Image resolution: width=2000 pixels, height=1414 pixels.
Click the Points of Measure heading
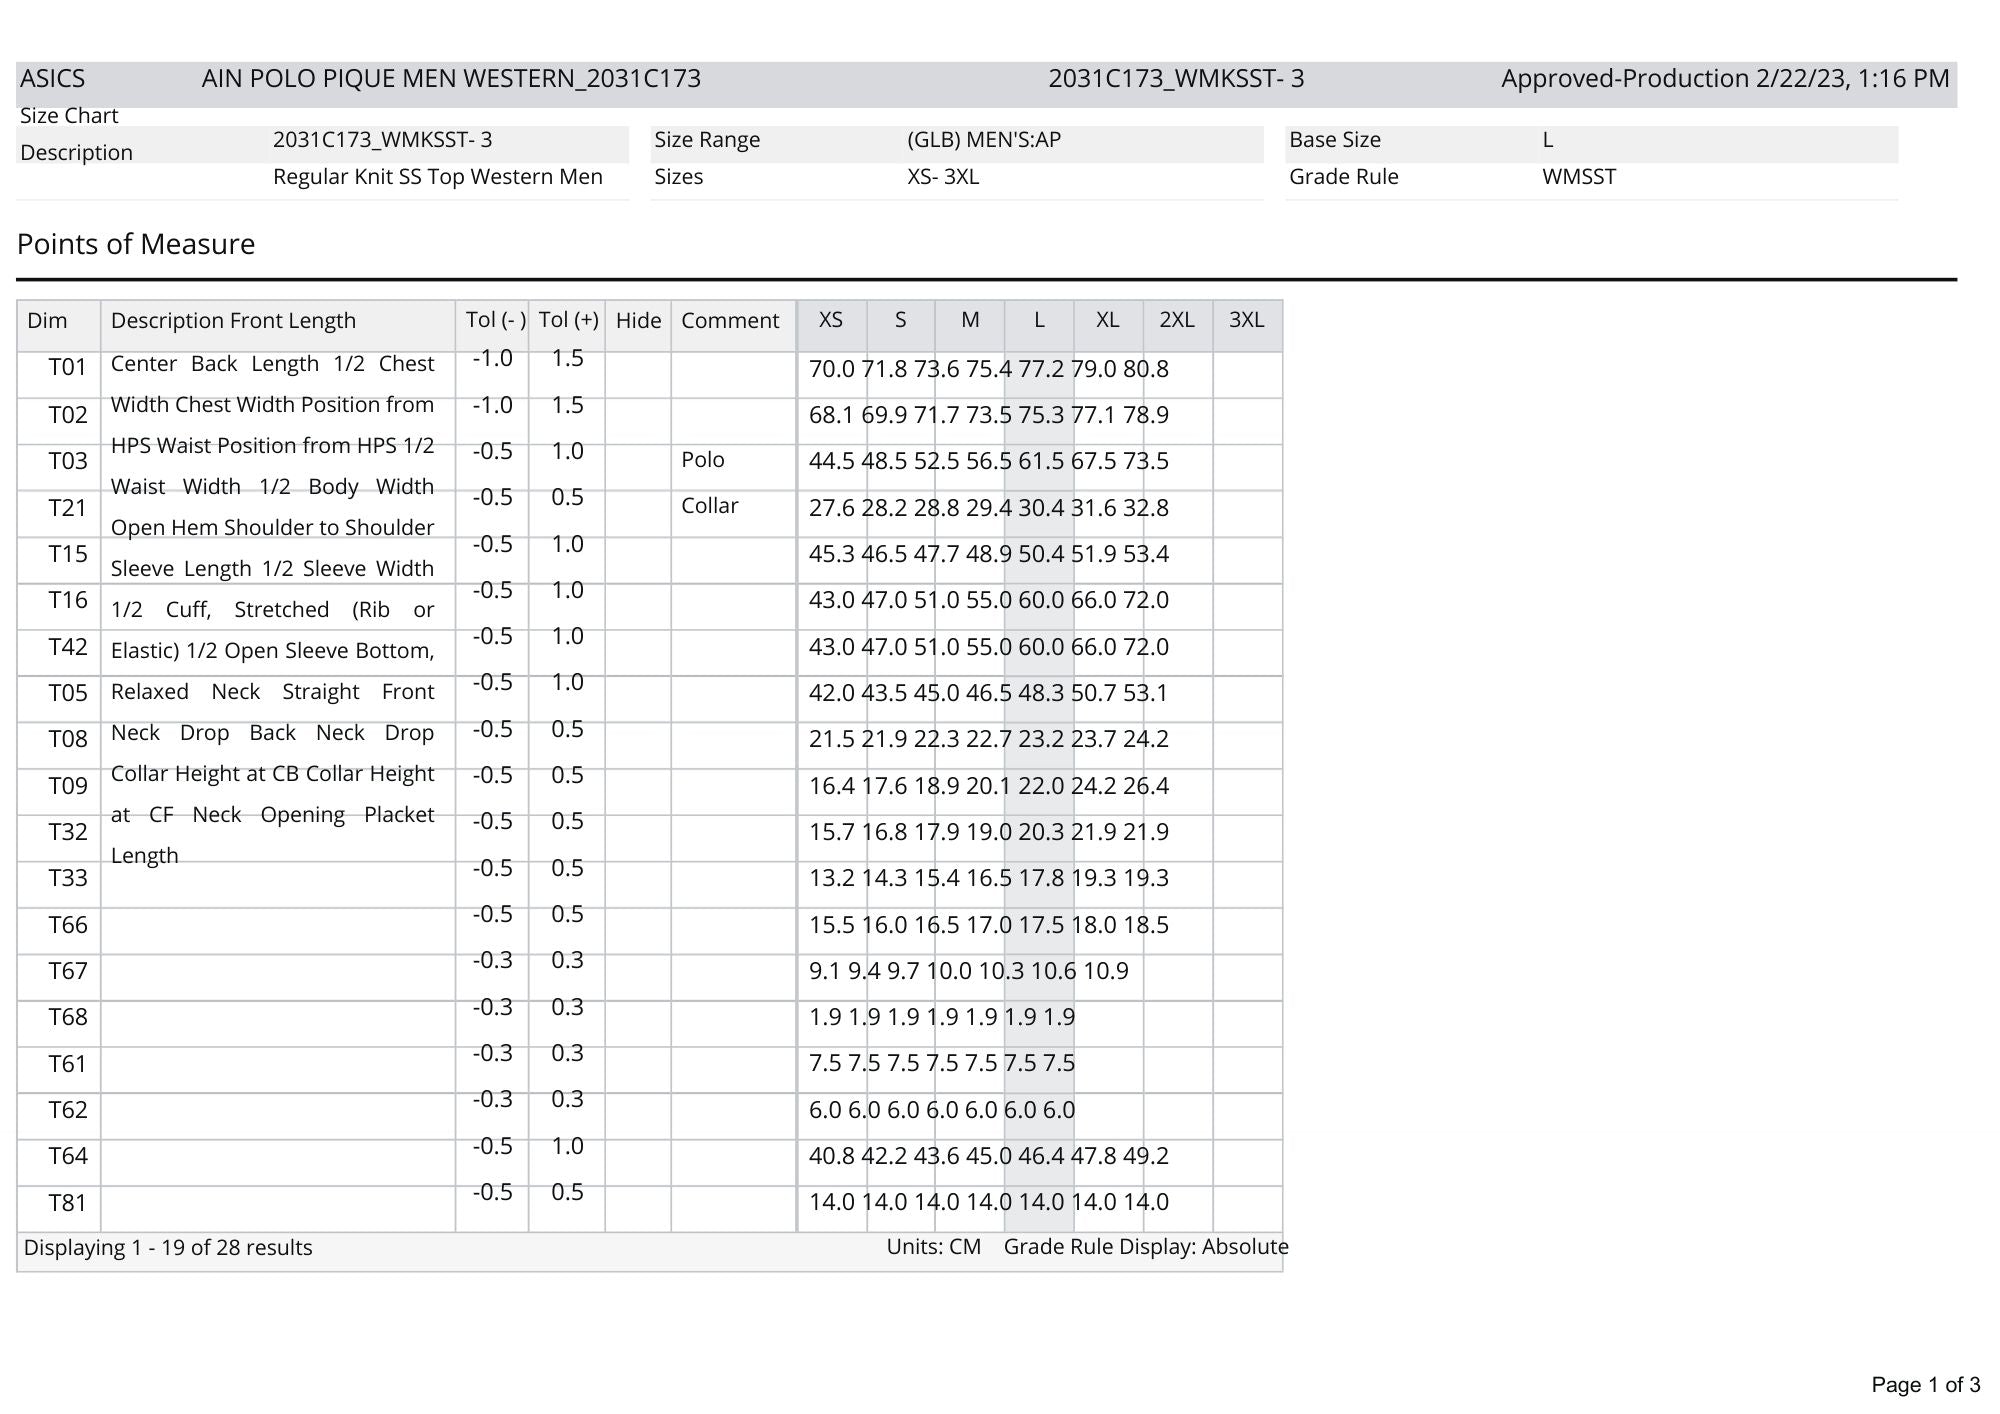click(136, 244)
